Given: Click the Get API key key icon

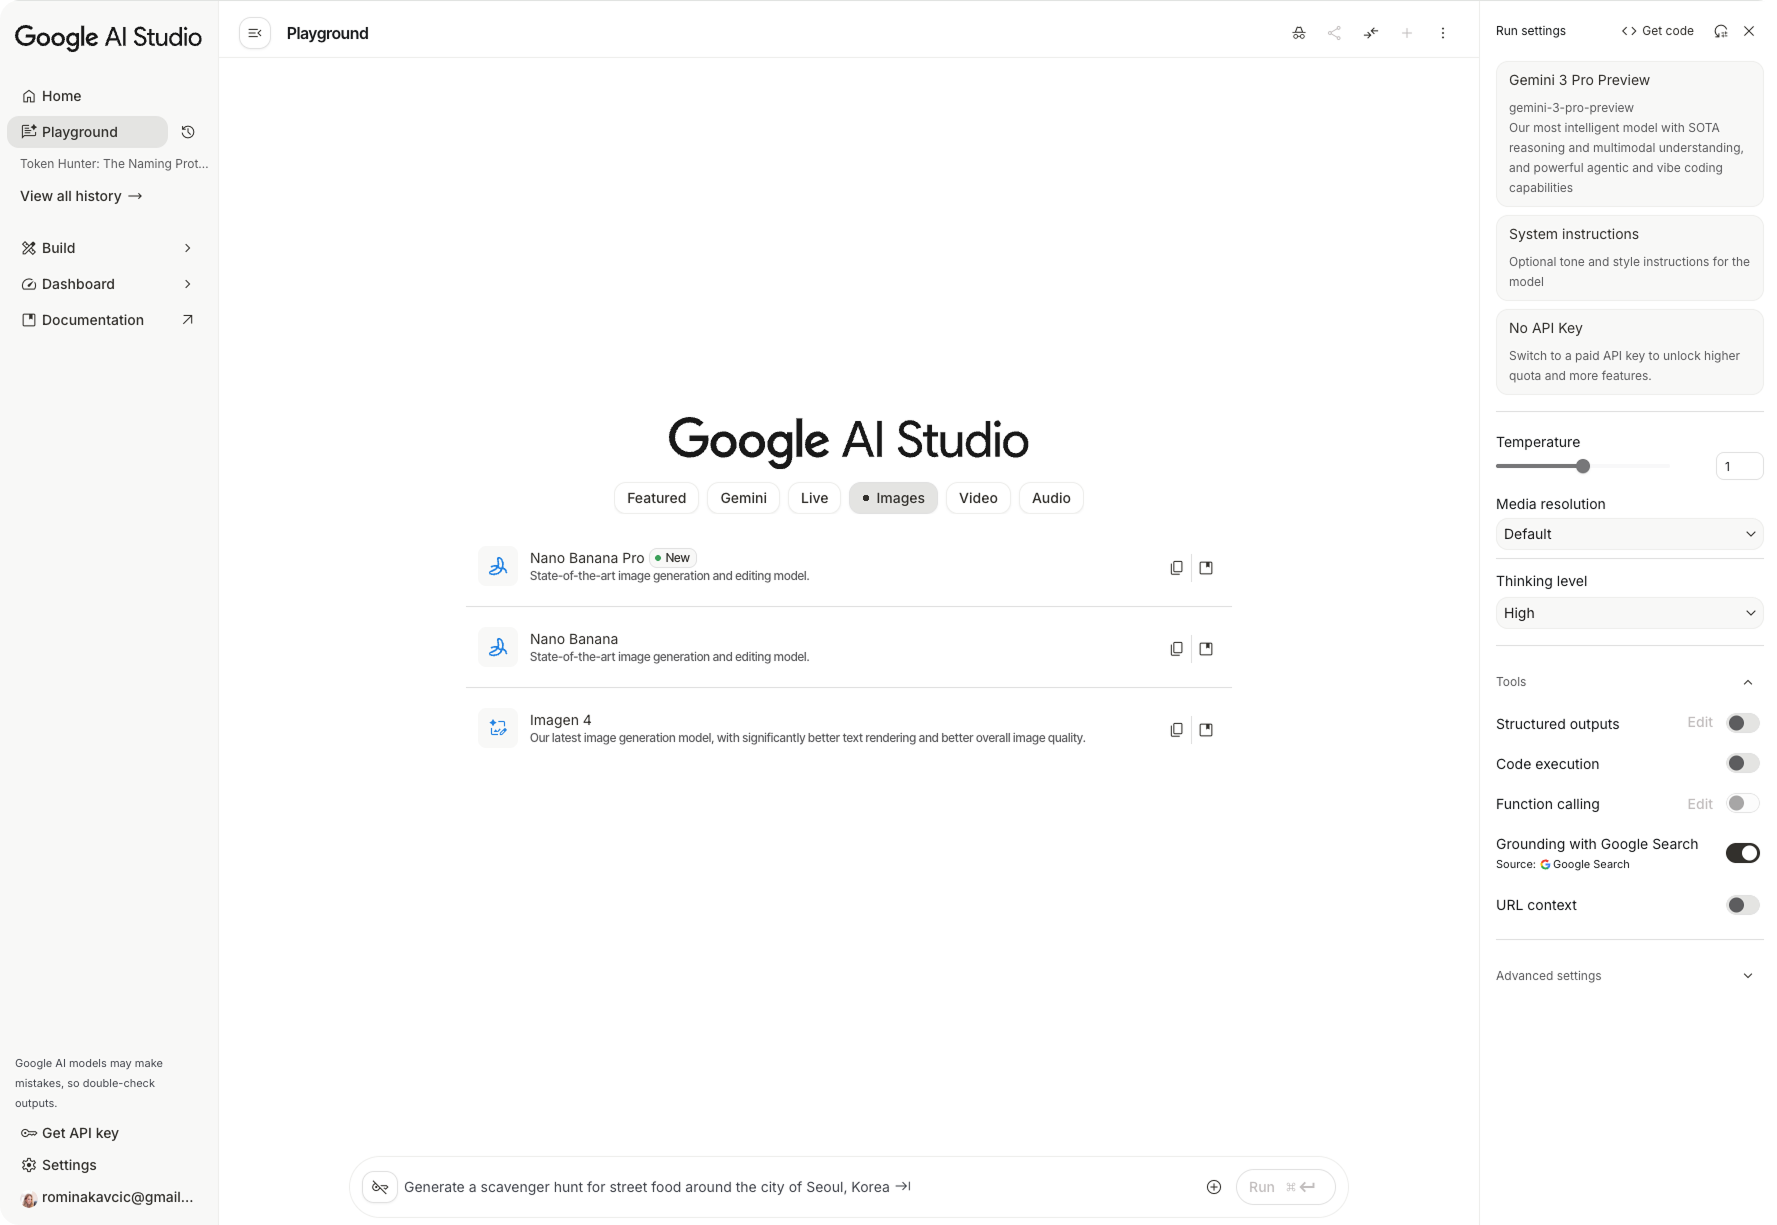Looking at the screenshot, I should click(29, 1133).
